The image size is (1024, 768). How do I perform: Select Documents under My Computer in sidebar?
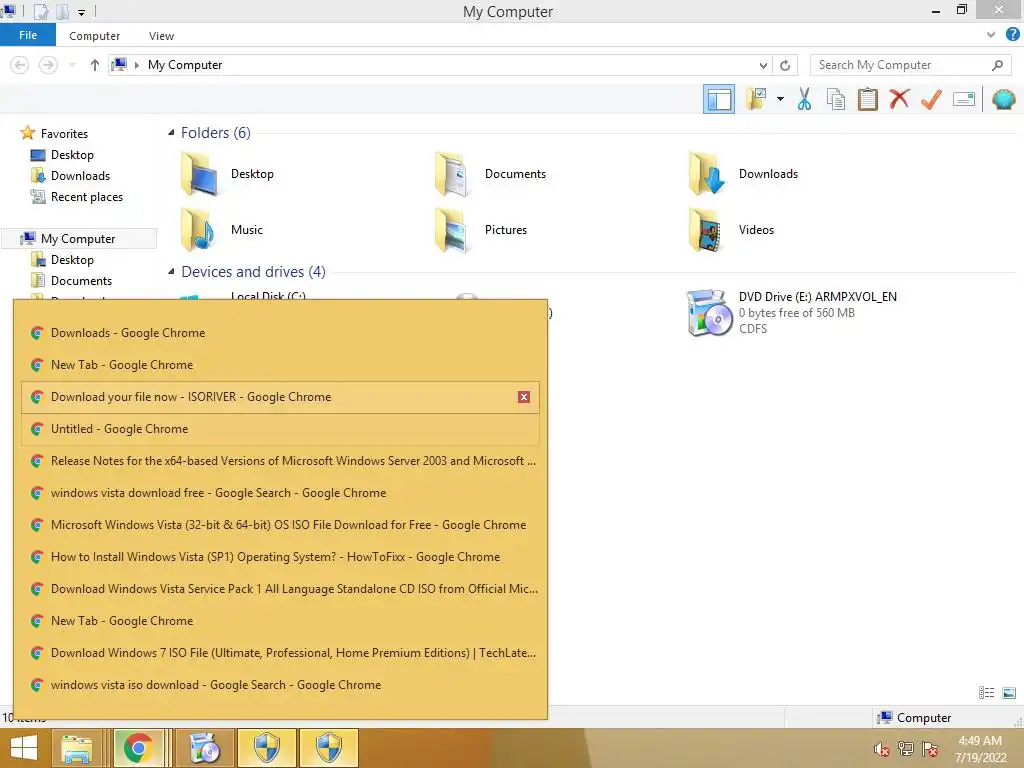coord(81,280)
